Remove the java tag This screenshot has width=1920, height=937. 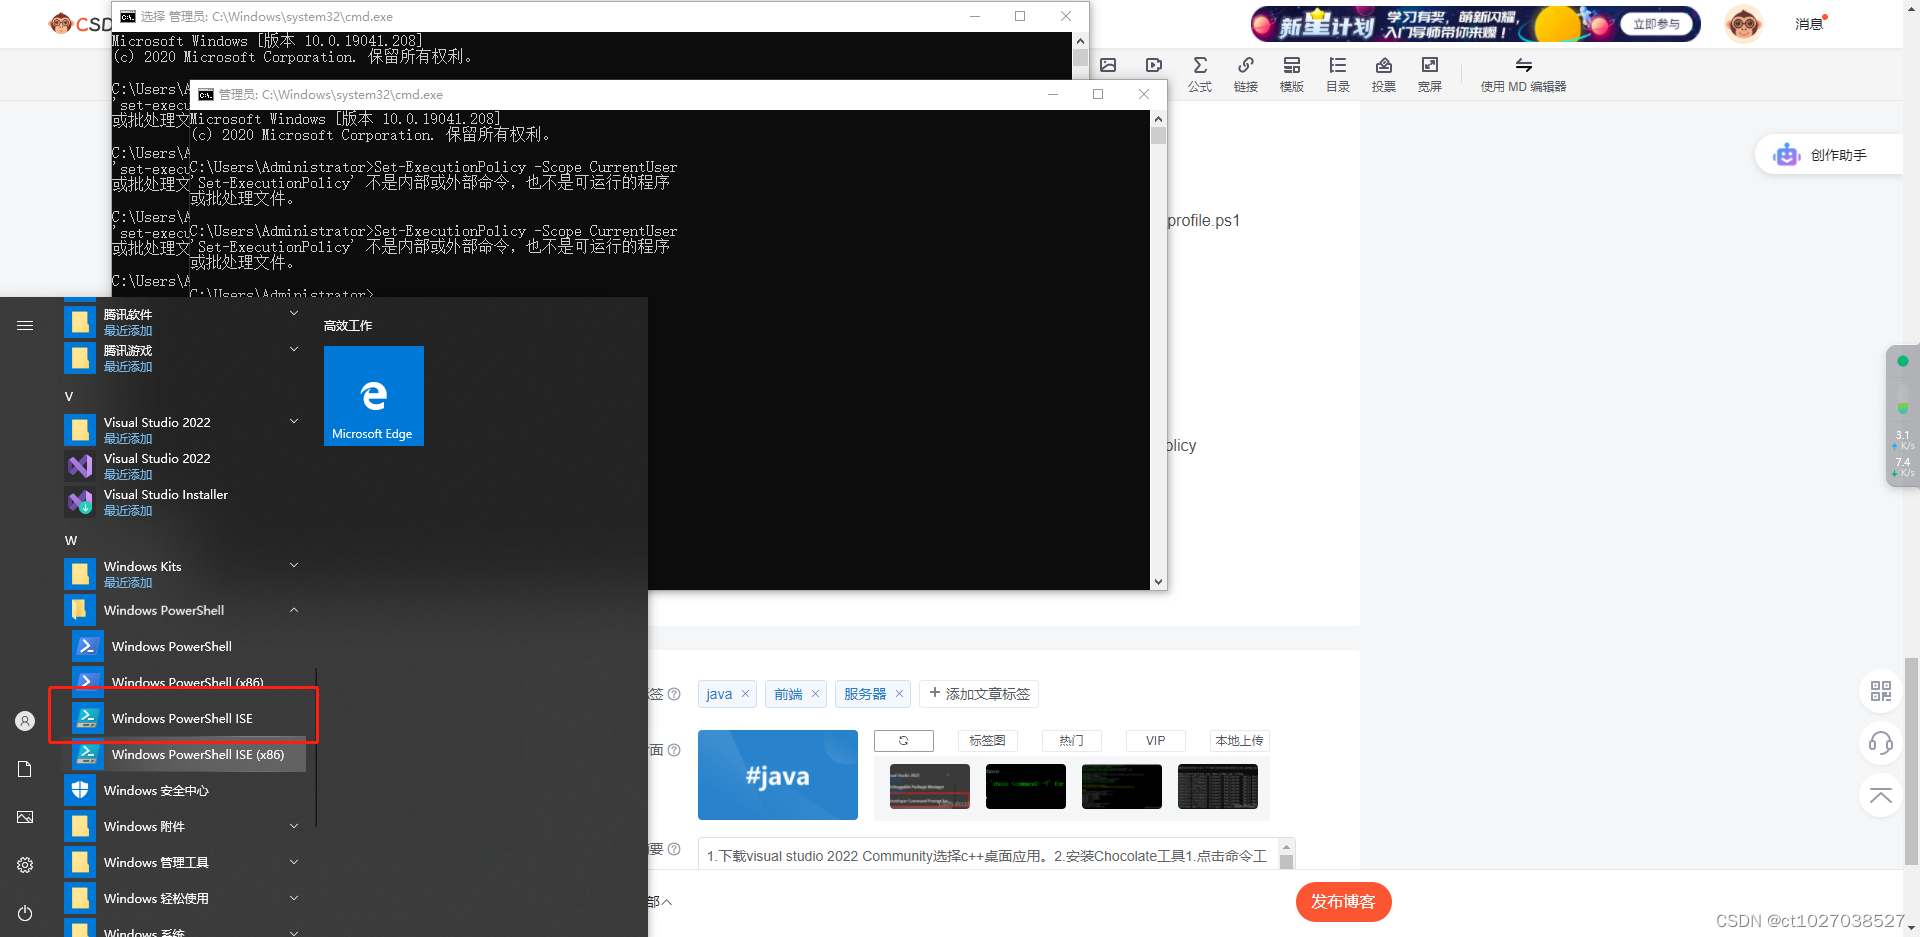tap(745, 694)
